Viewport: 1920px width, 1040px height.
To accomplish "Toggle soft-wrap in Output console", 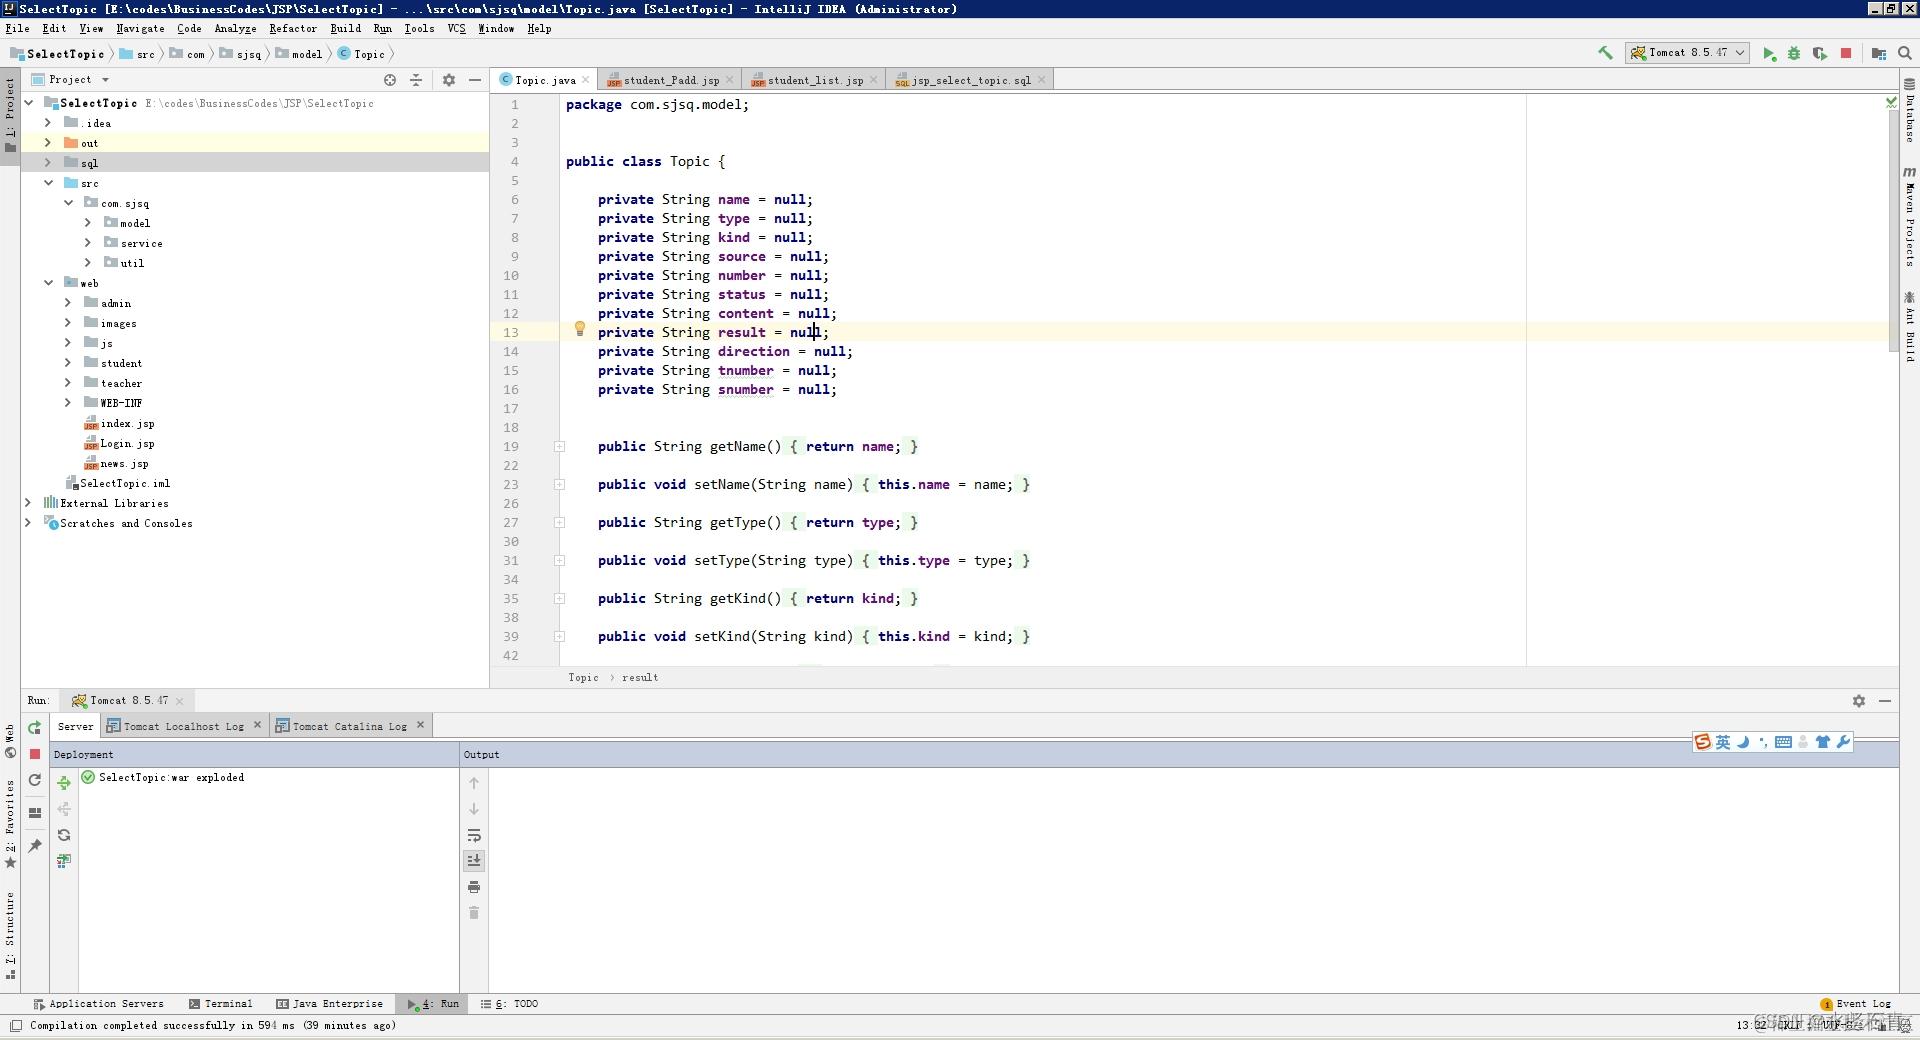I will pyautogui.click(x=474, y=835).
